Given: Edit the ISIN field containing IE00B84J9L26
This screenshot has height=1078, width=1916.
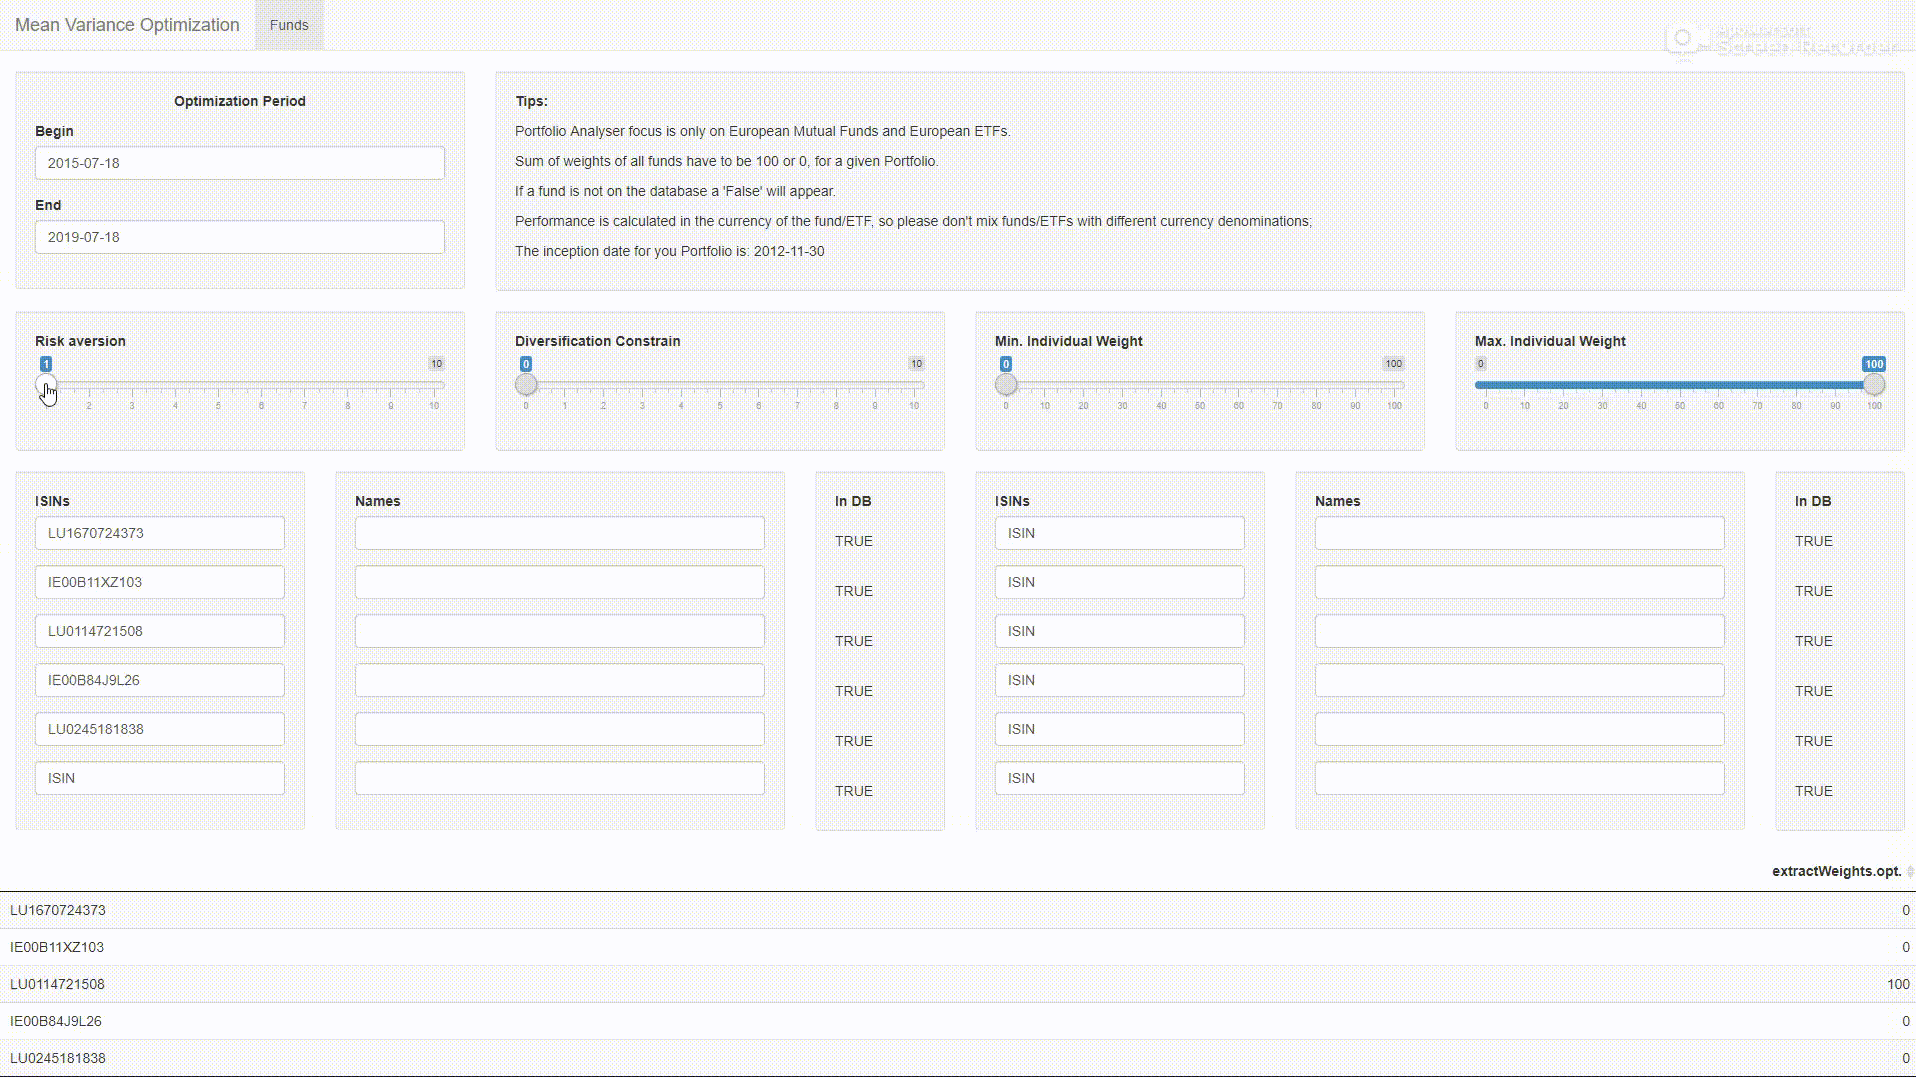Looking at the screenshot, I should 160,680.
